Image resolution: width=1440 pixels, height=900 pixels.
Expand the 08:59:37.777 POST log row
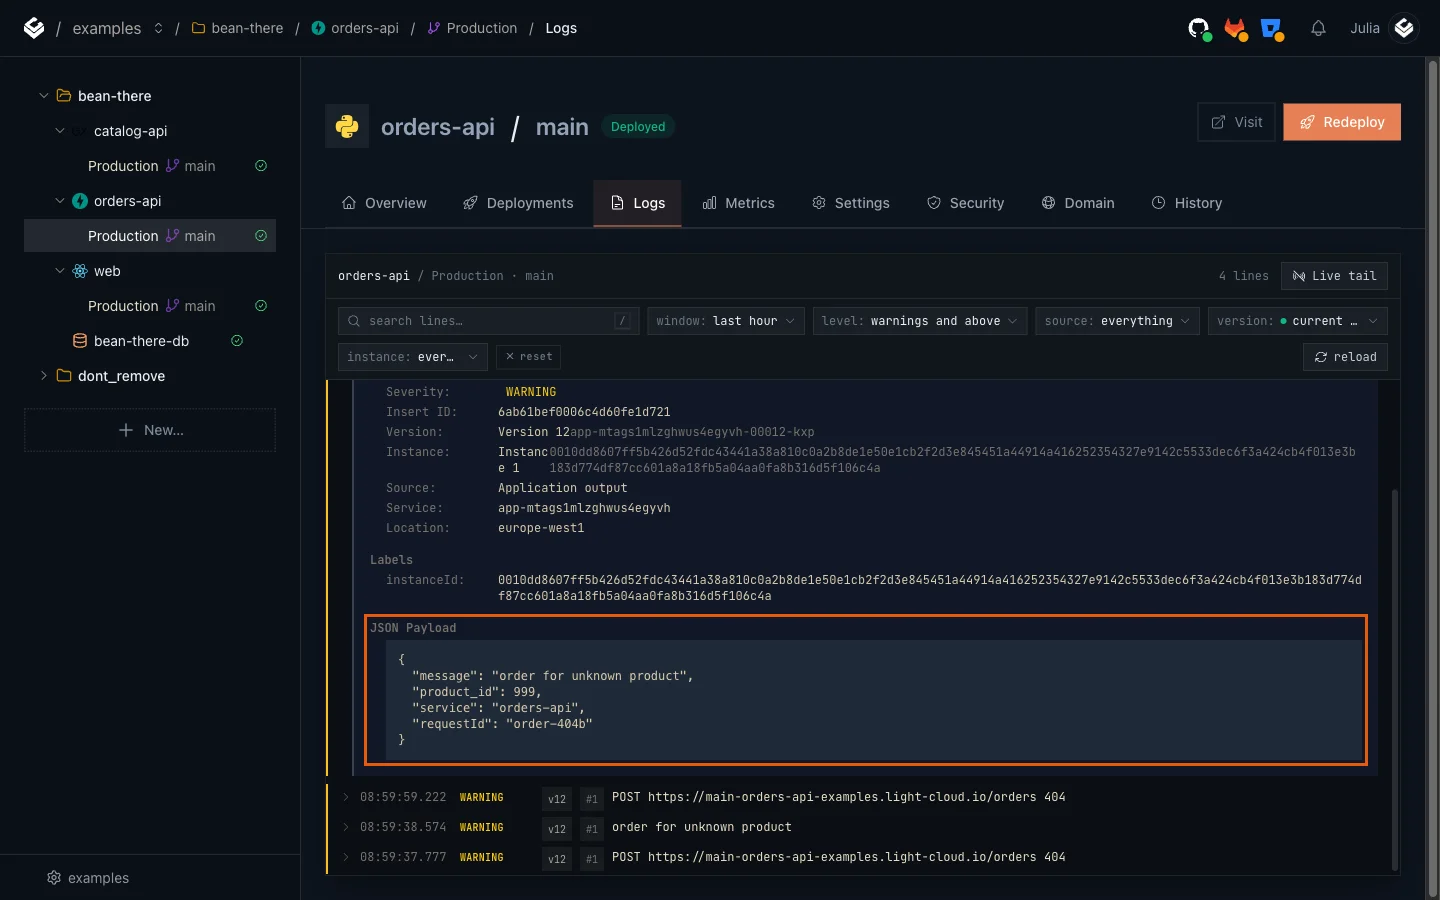346,857
